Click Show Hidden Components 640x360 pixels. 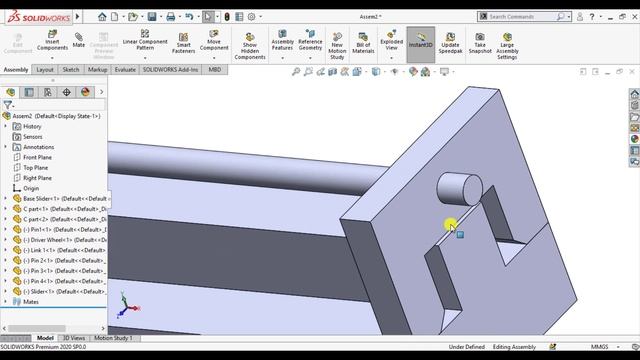click(x=250, y=46)
